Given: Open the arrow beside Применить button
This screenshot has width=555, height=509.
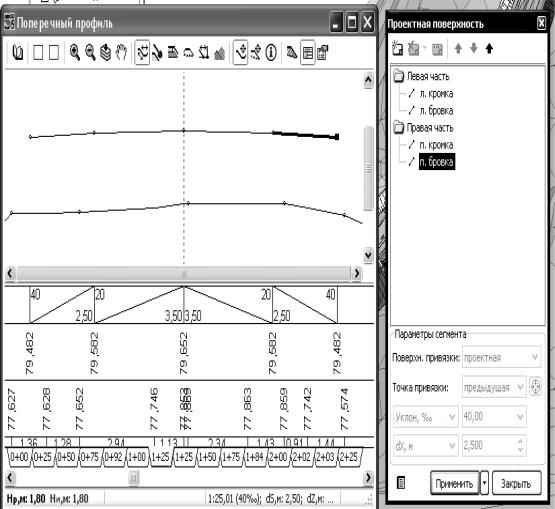Looking at the screenshot, I should (x=485, y=483).
